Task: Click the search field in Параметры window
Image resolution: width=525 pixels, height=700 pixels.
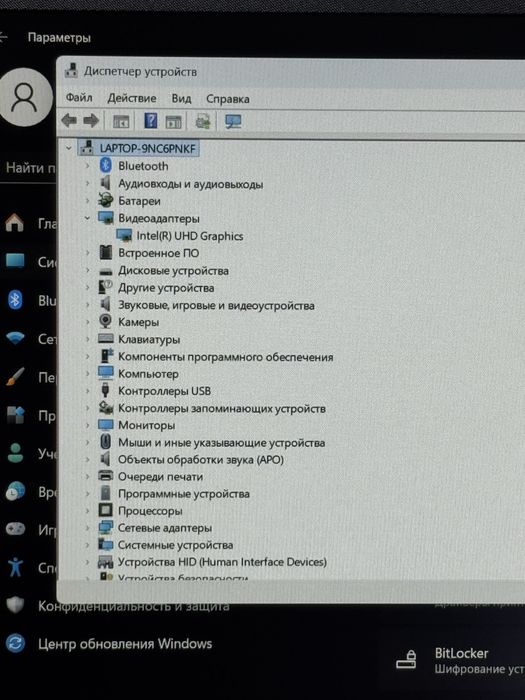Action: [29, 168]
